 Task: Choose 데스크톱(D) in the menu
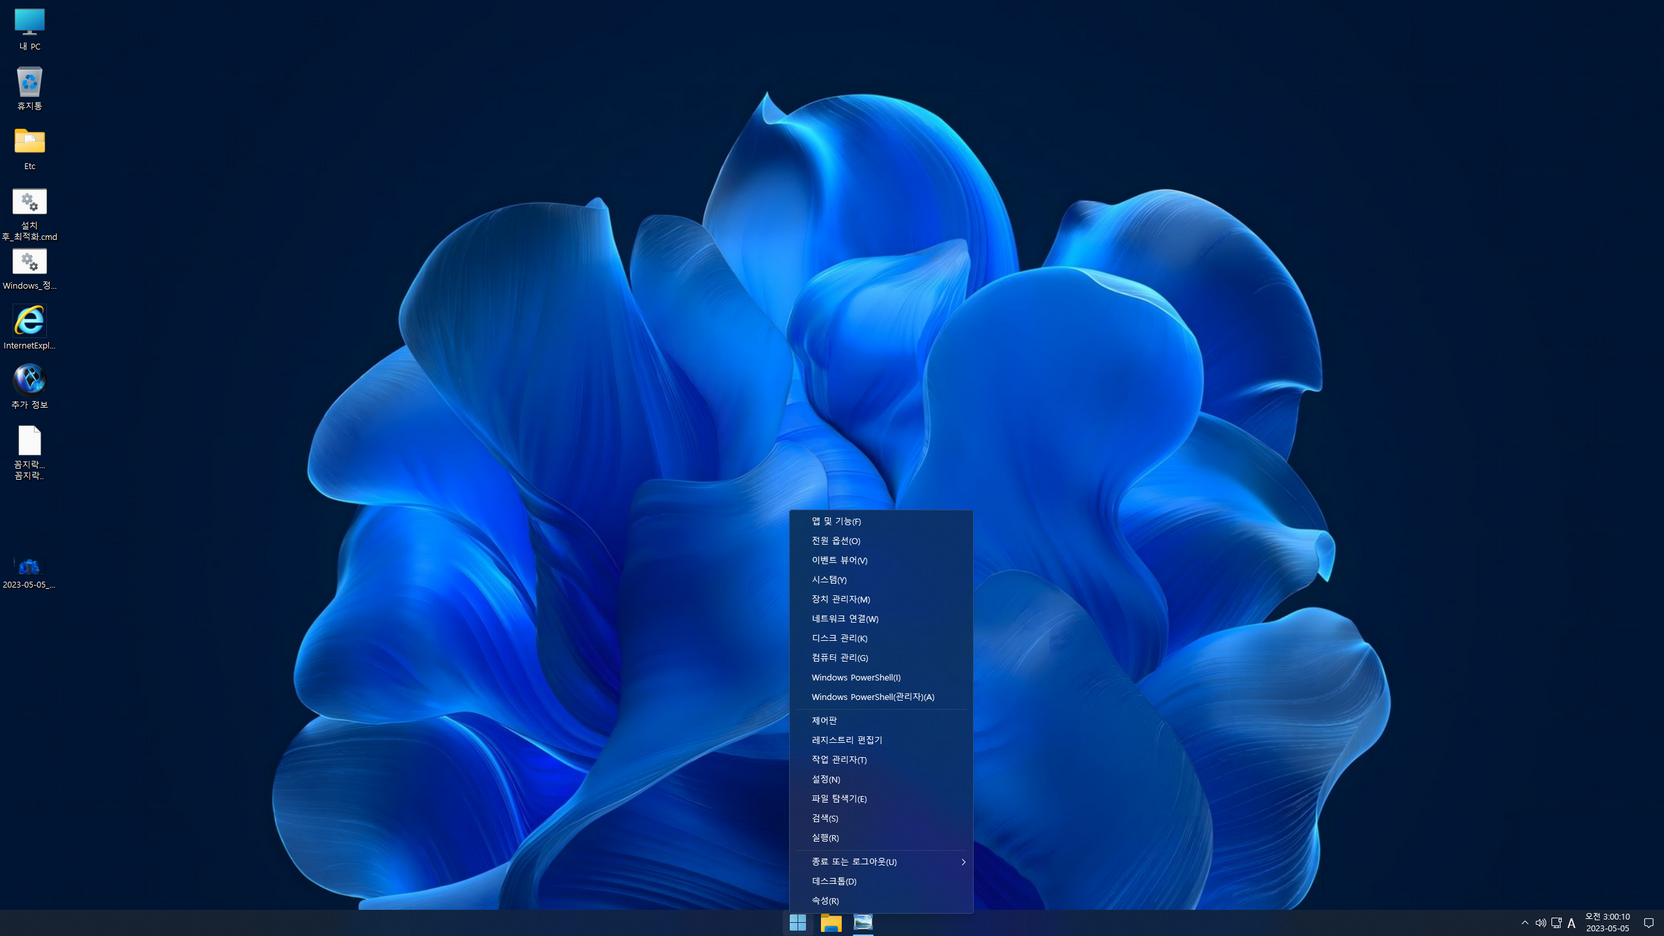pyautogui.click(x=881, y=881)
